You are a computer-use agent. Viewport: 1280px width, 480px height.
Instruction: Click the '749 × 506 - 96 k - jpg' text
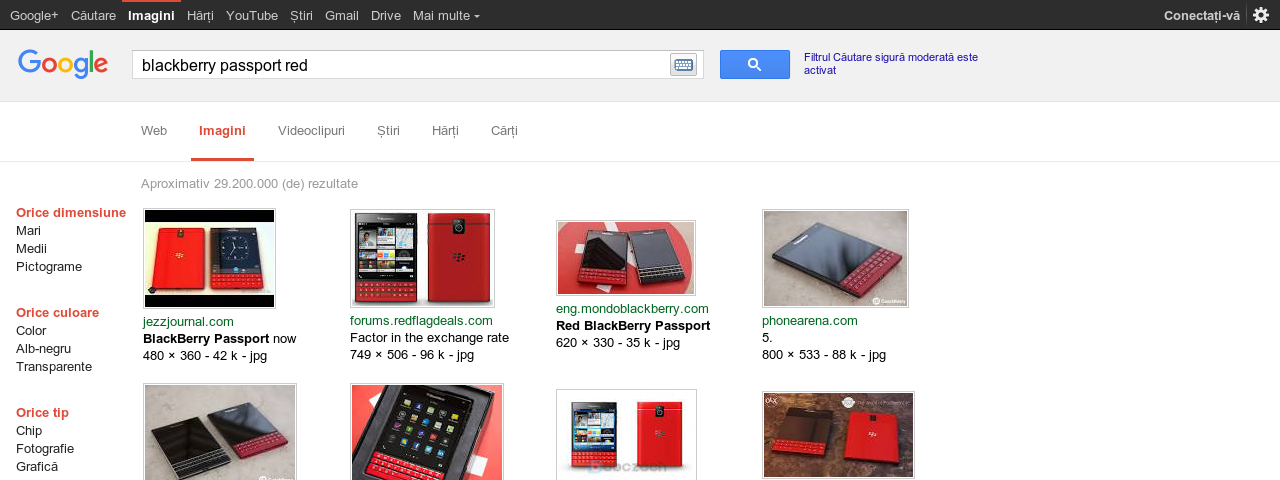(x=412, y=354)
